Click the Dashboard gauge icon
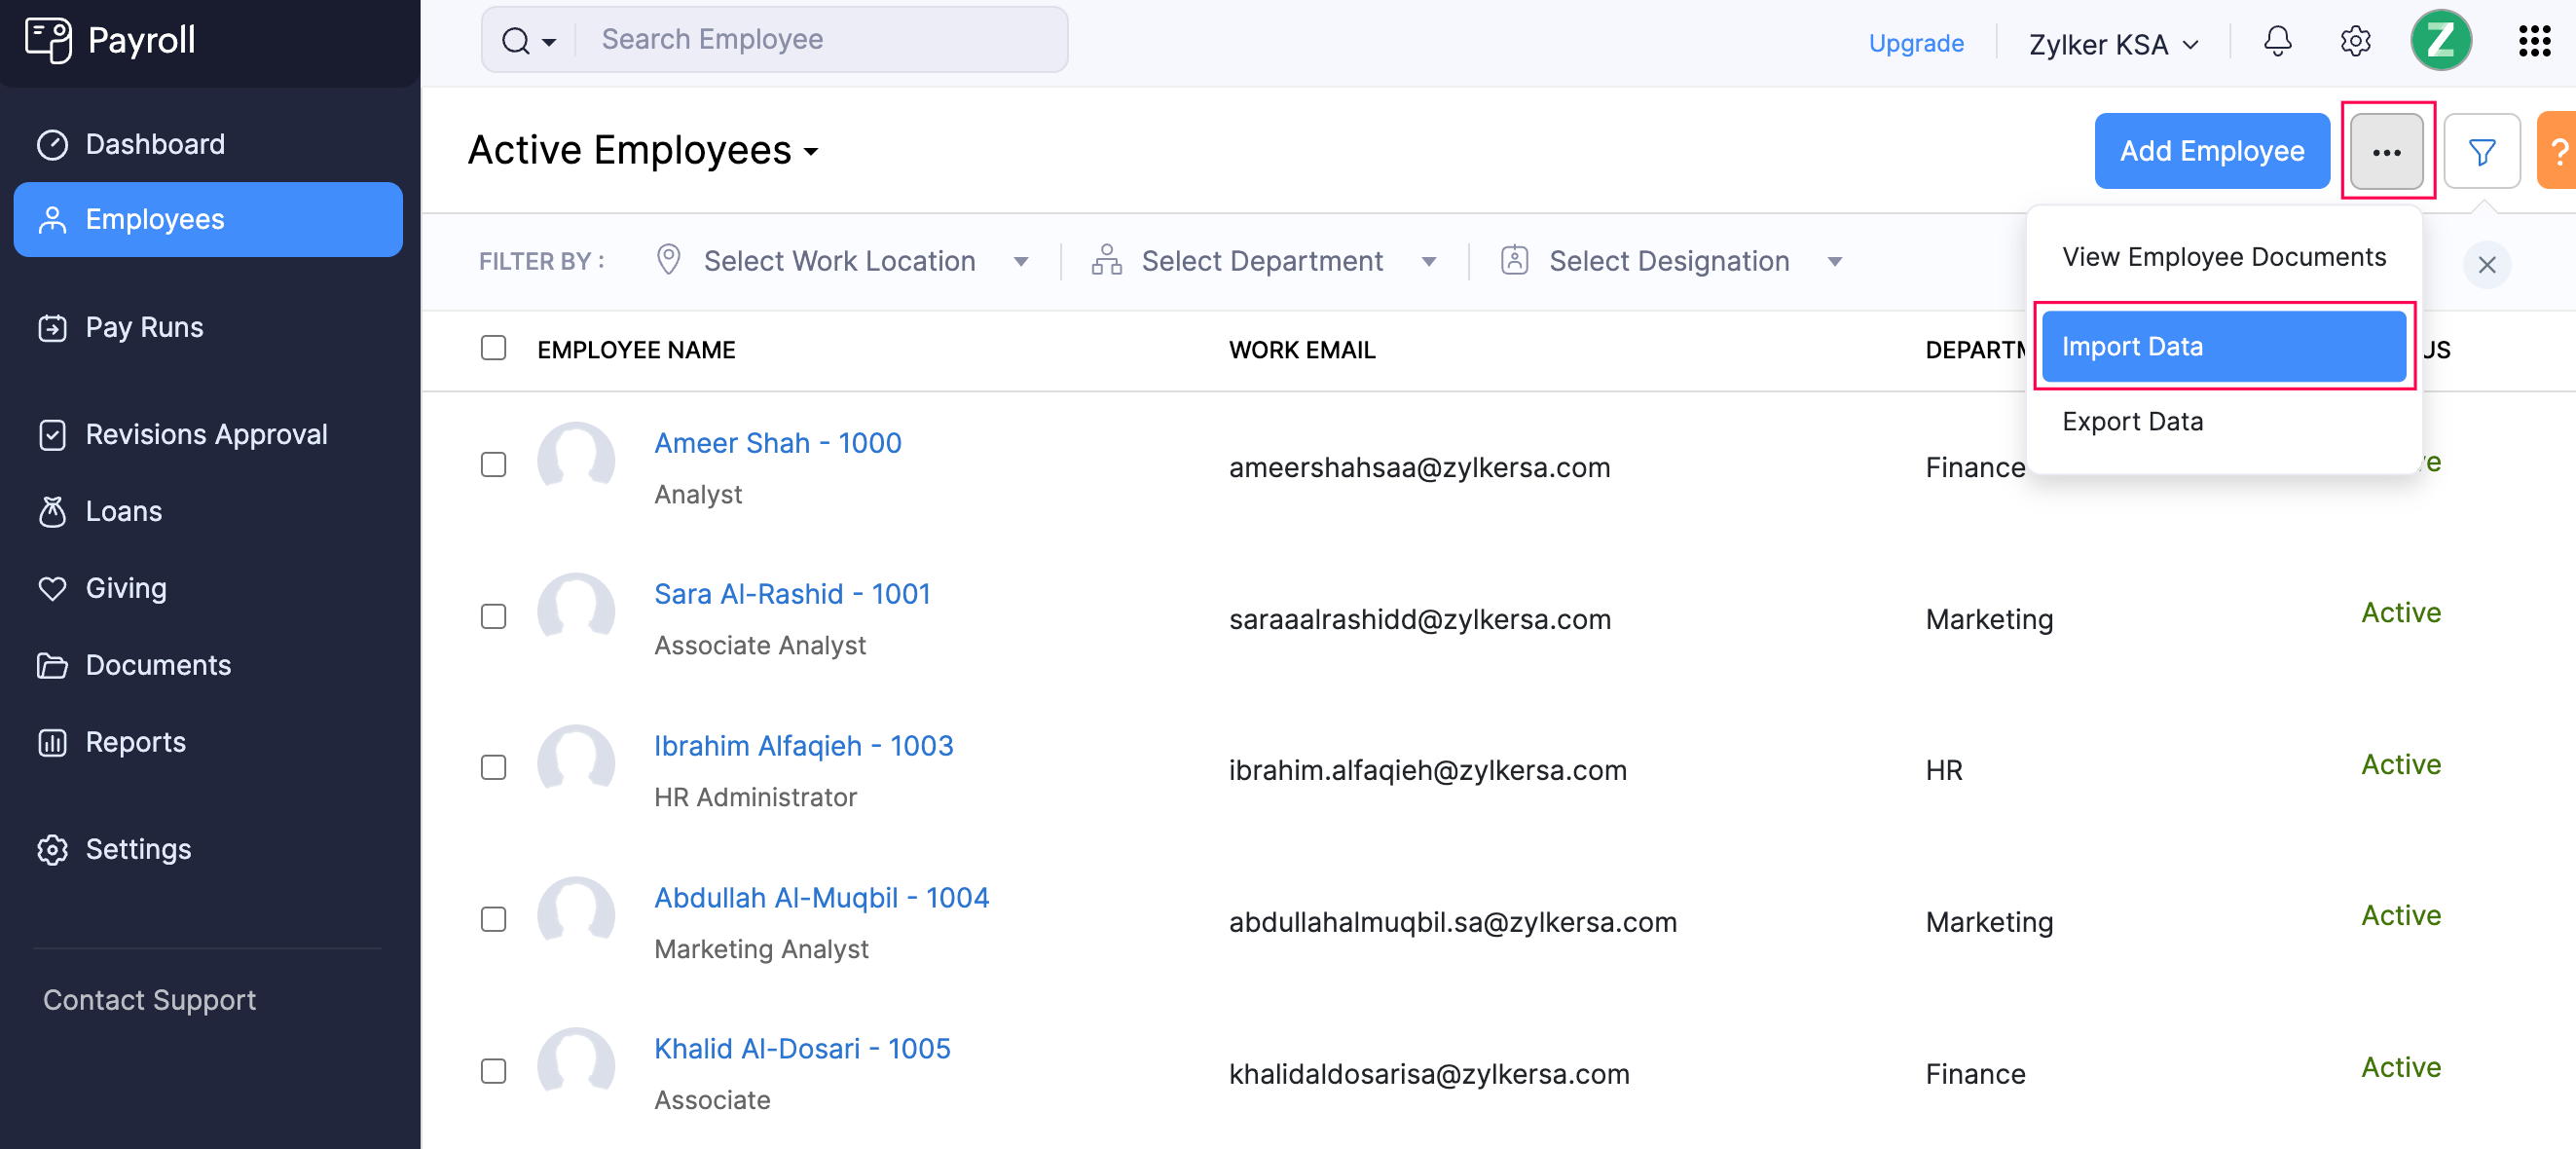This screenshot has height=1149, width=2576. click(52, 145)
